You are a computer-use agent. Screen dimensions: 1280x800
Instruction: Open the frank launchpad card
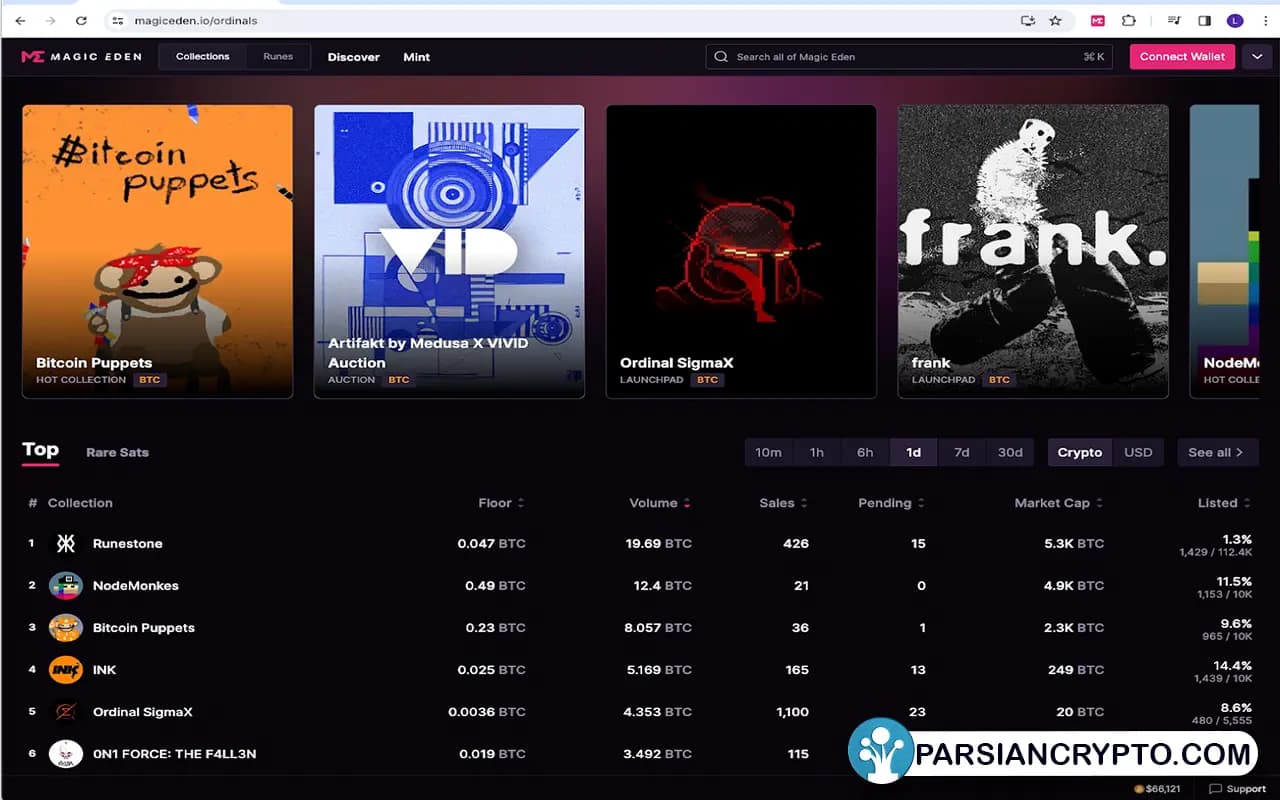[1032, 252]
